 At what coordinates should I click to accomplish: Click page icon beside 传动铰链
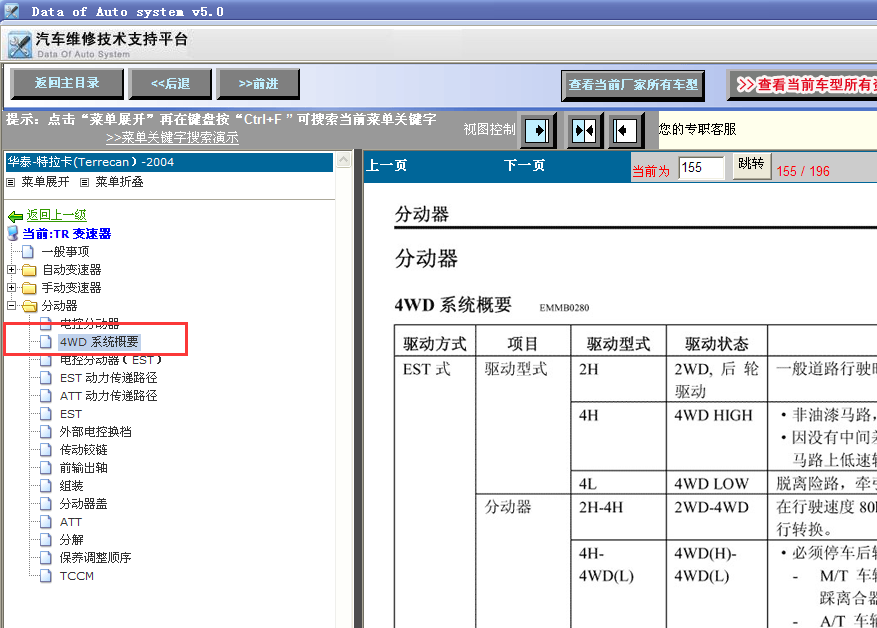pos(46,450)
